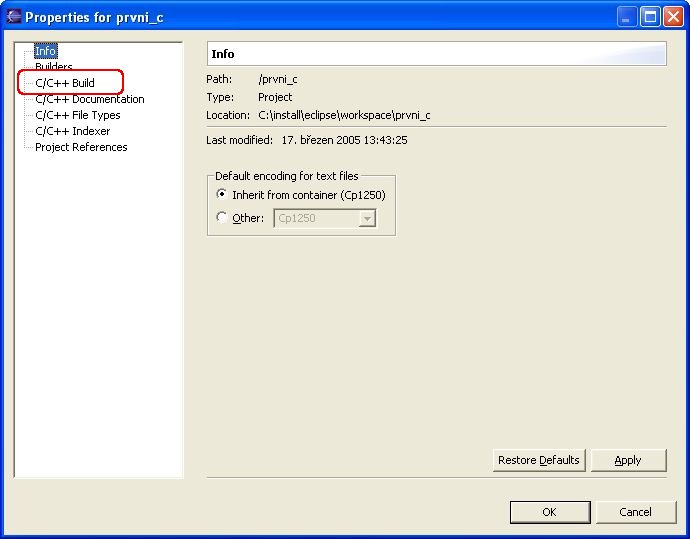Minimize the Properties dialog window
Image resolution: width=690 pixels, height=539 pixels.
(627, 17)
